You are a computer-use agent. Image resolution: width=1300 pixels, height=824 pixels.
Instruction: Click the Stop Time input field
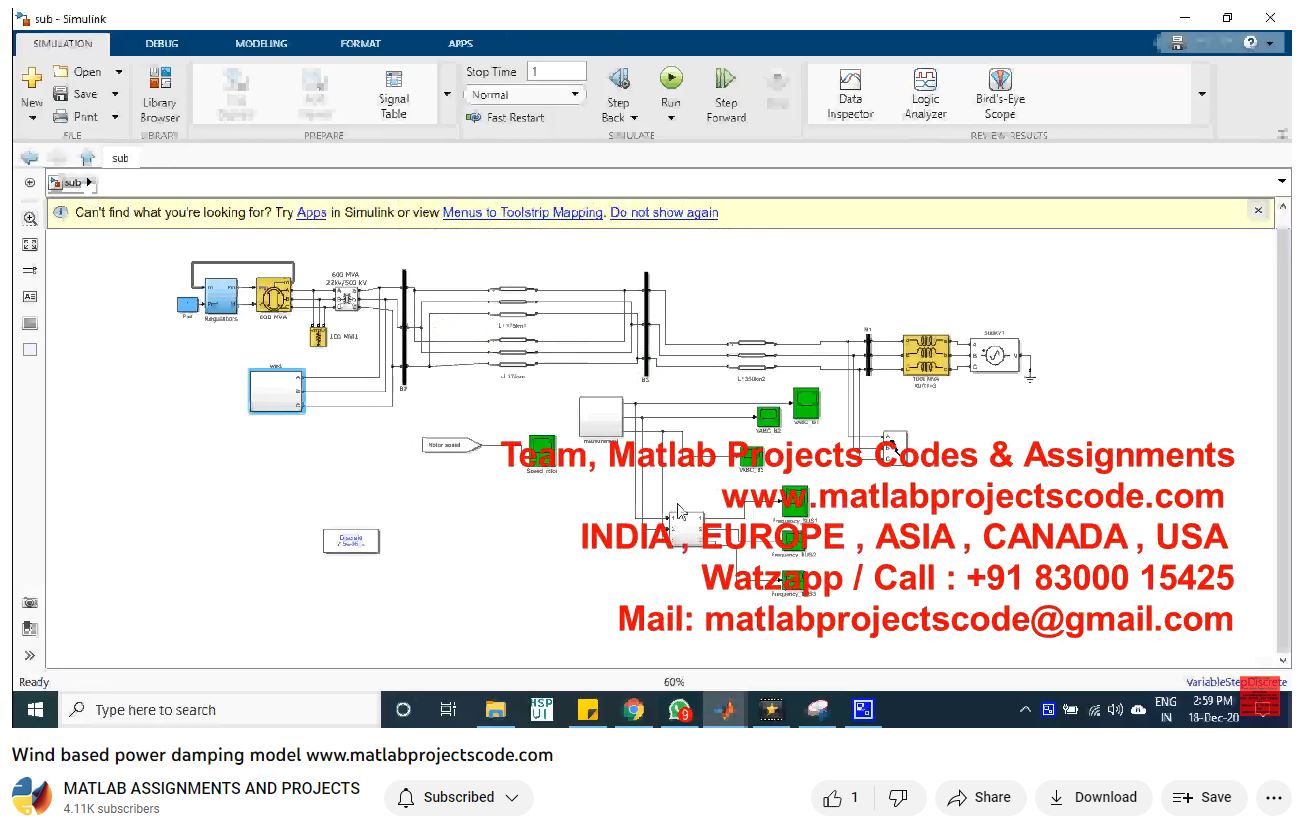point(556,72)
